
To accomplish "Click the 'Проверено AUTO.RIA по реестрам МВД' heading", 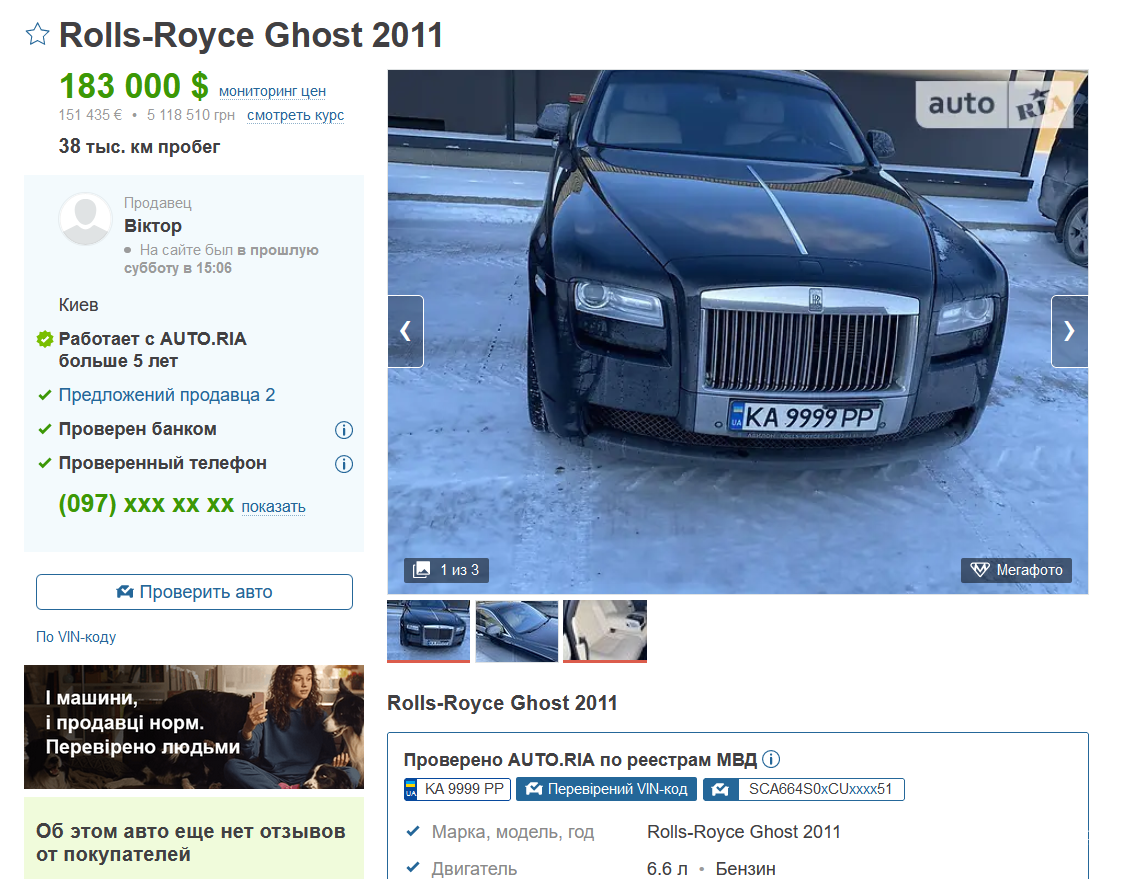I will tap(580, 760).
